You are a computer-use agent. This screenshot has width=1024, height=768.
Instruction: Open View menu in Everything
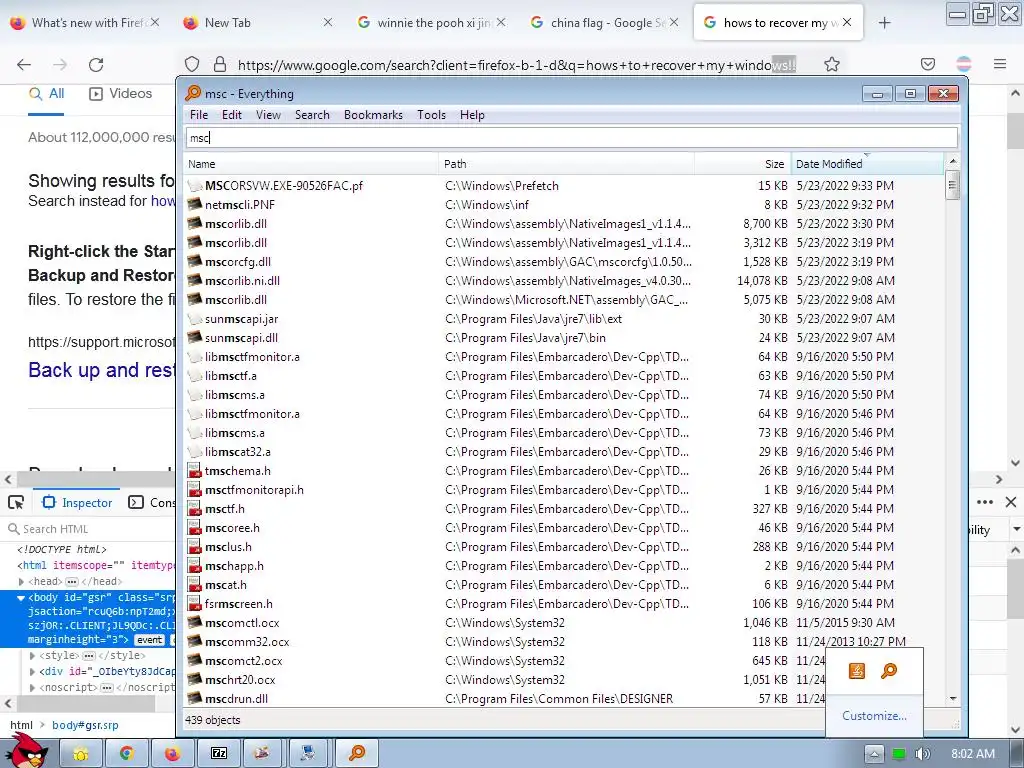tap(268, 115)
